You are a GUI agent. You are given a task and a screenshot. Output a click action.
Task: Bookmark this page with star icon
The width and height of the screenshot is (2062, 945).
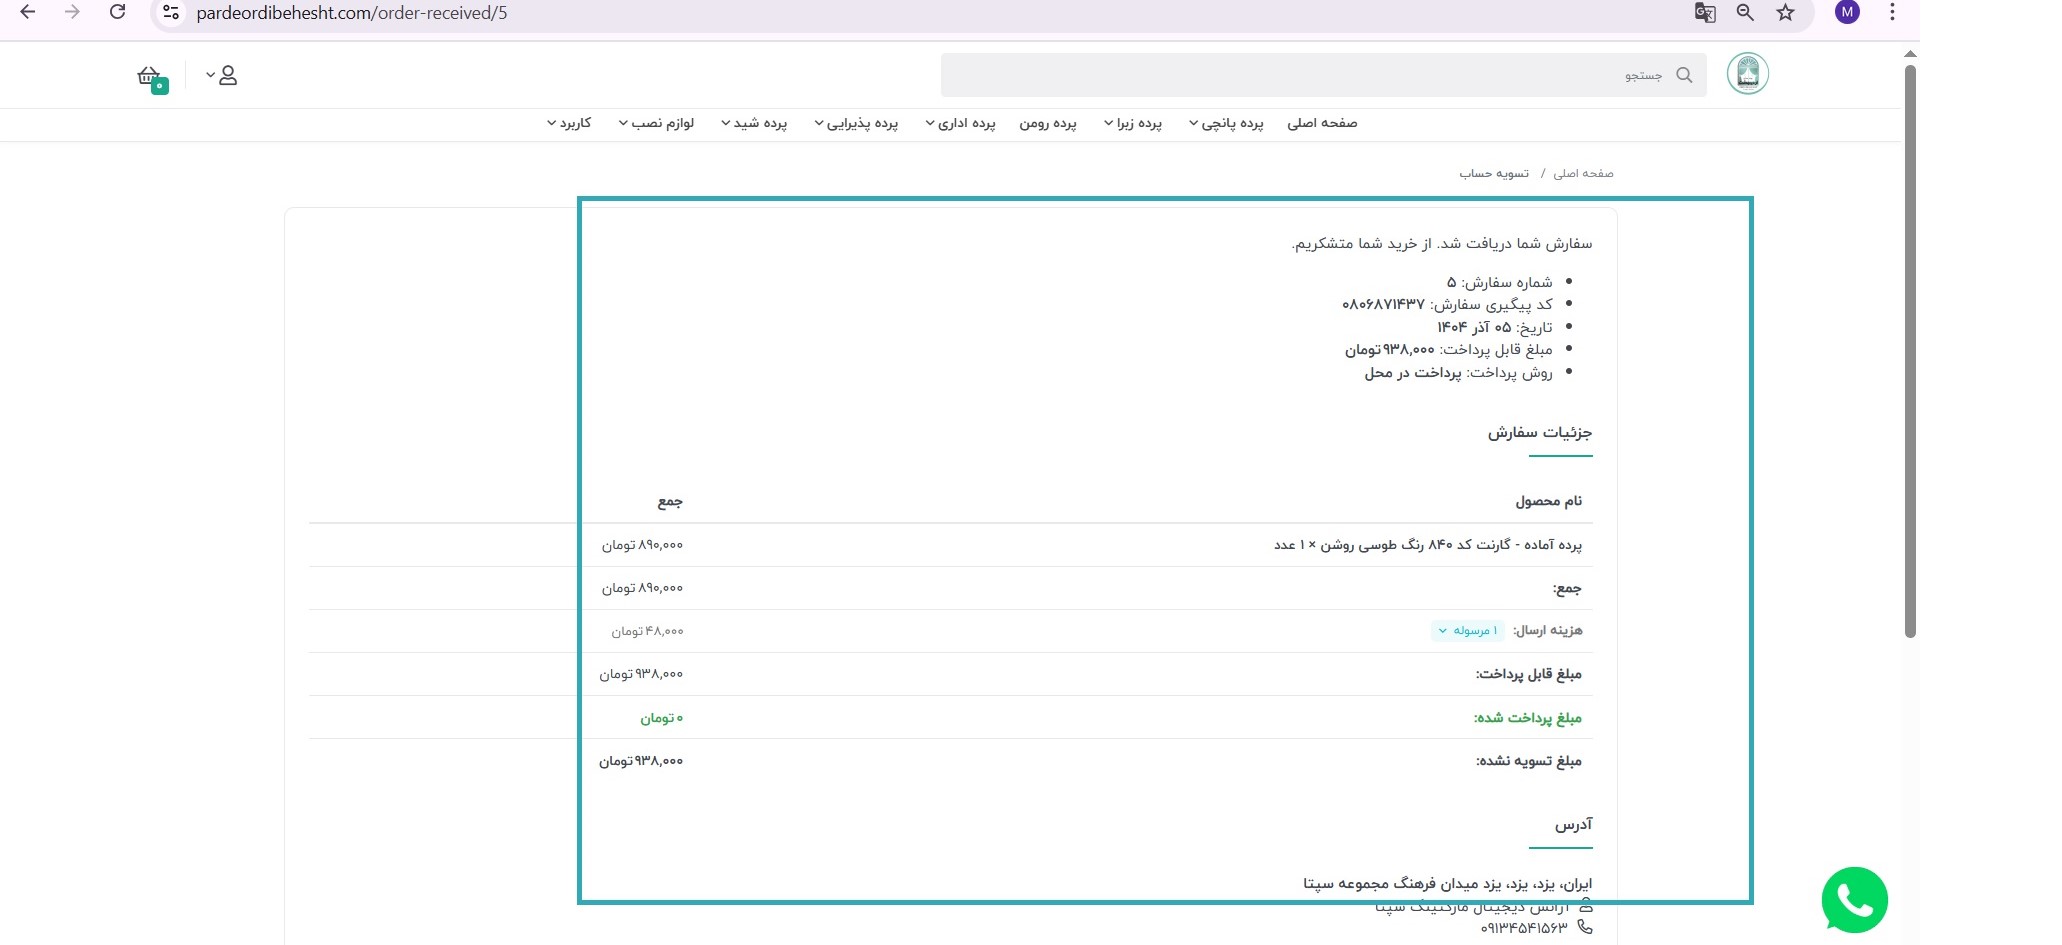tap(1785, 13)
